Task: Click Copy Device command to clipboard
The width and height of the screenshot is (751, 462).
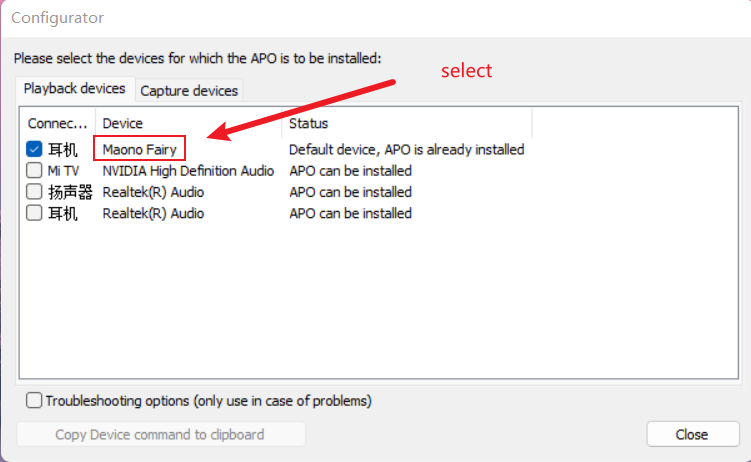Action: tap(160, 434)
